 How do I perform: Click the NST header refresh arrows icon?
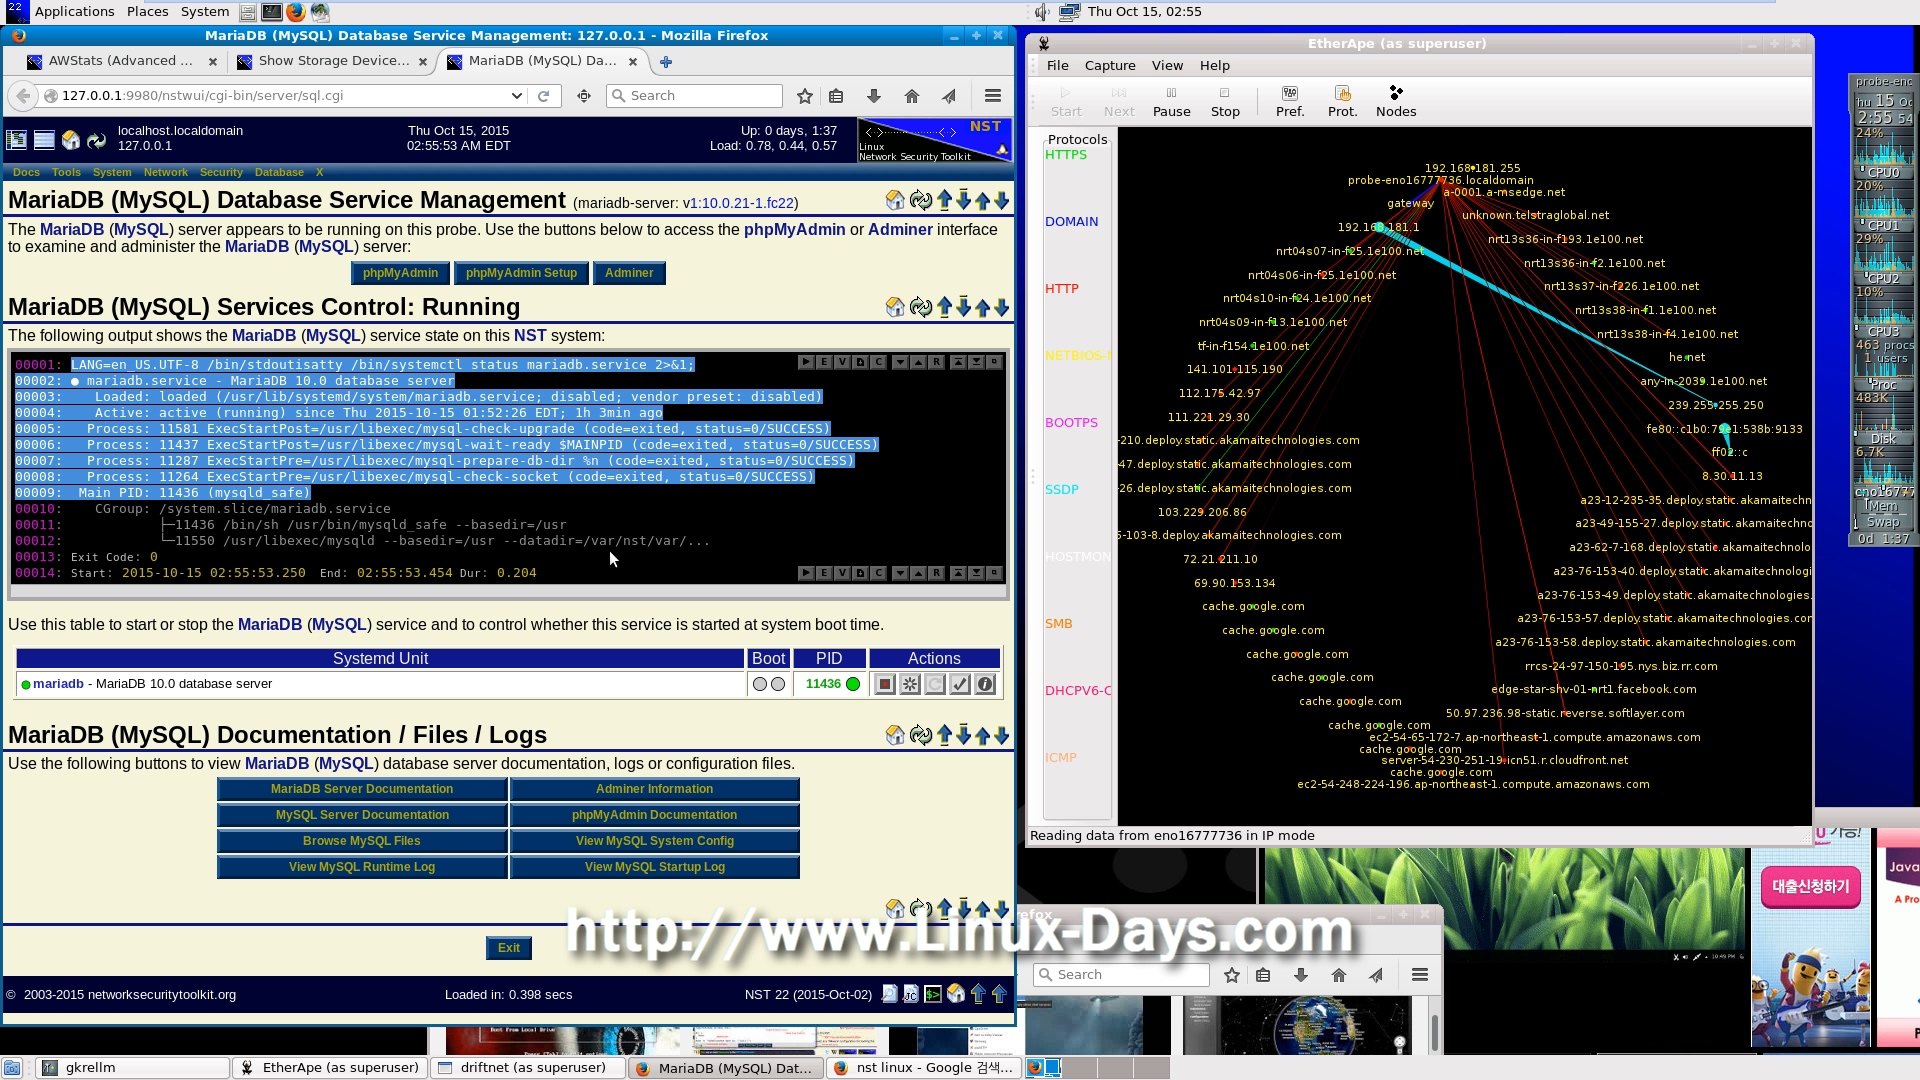click(x=97, y=140)
